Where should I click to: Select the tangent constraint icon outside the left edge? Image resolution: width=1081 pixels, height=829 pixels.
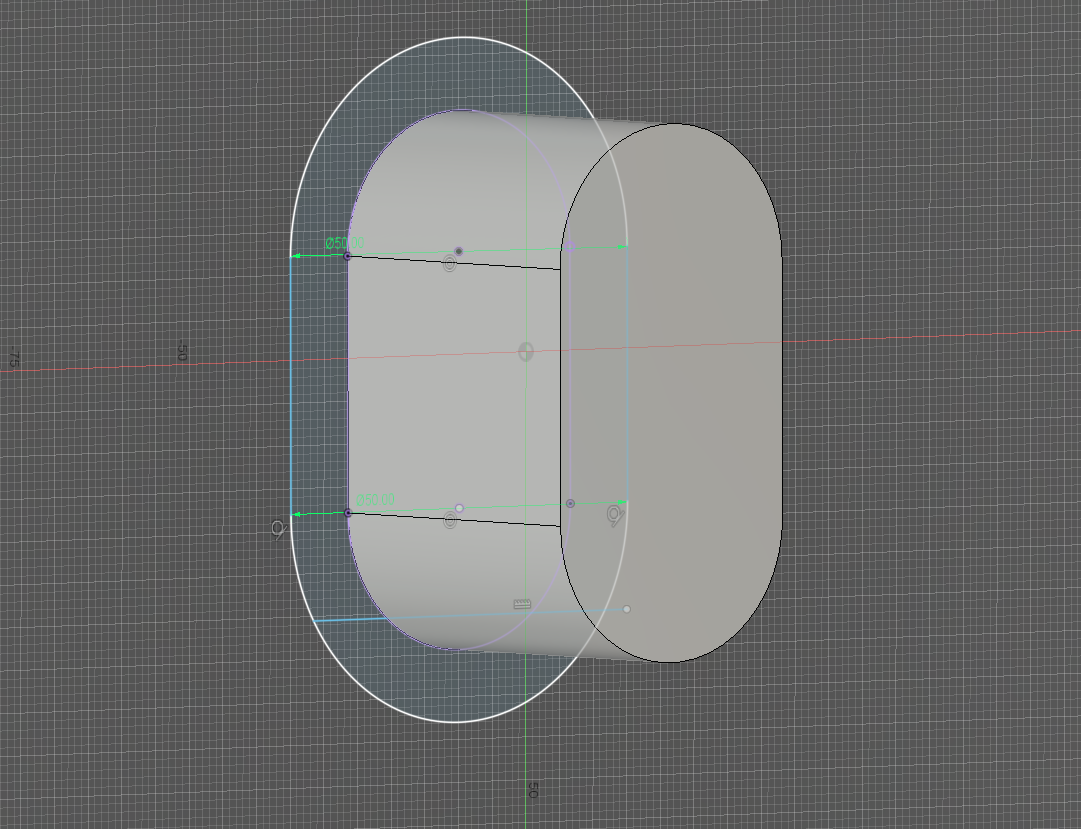click(x=279, y=530)
